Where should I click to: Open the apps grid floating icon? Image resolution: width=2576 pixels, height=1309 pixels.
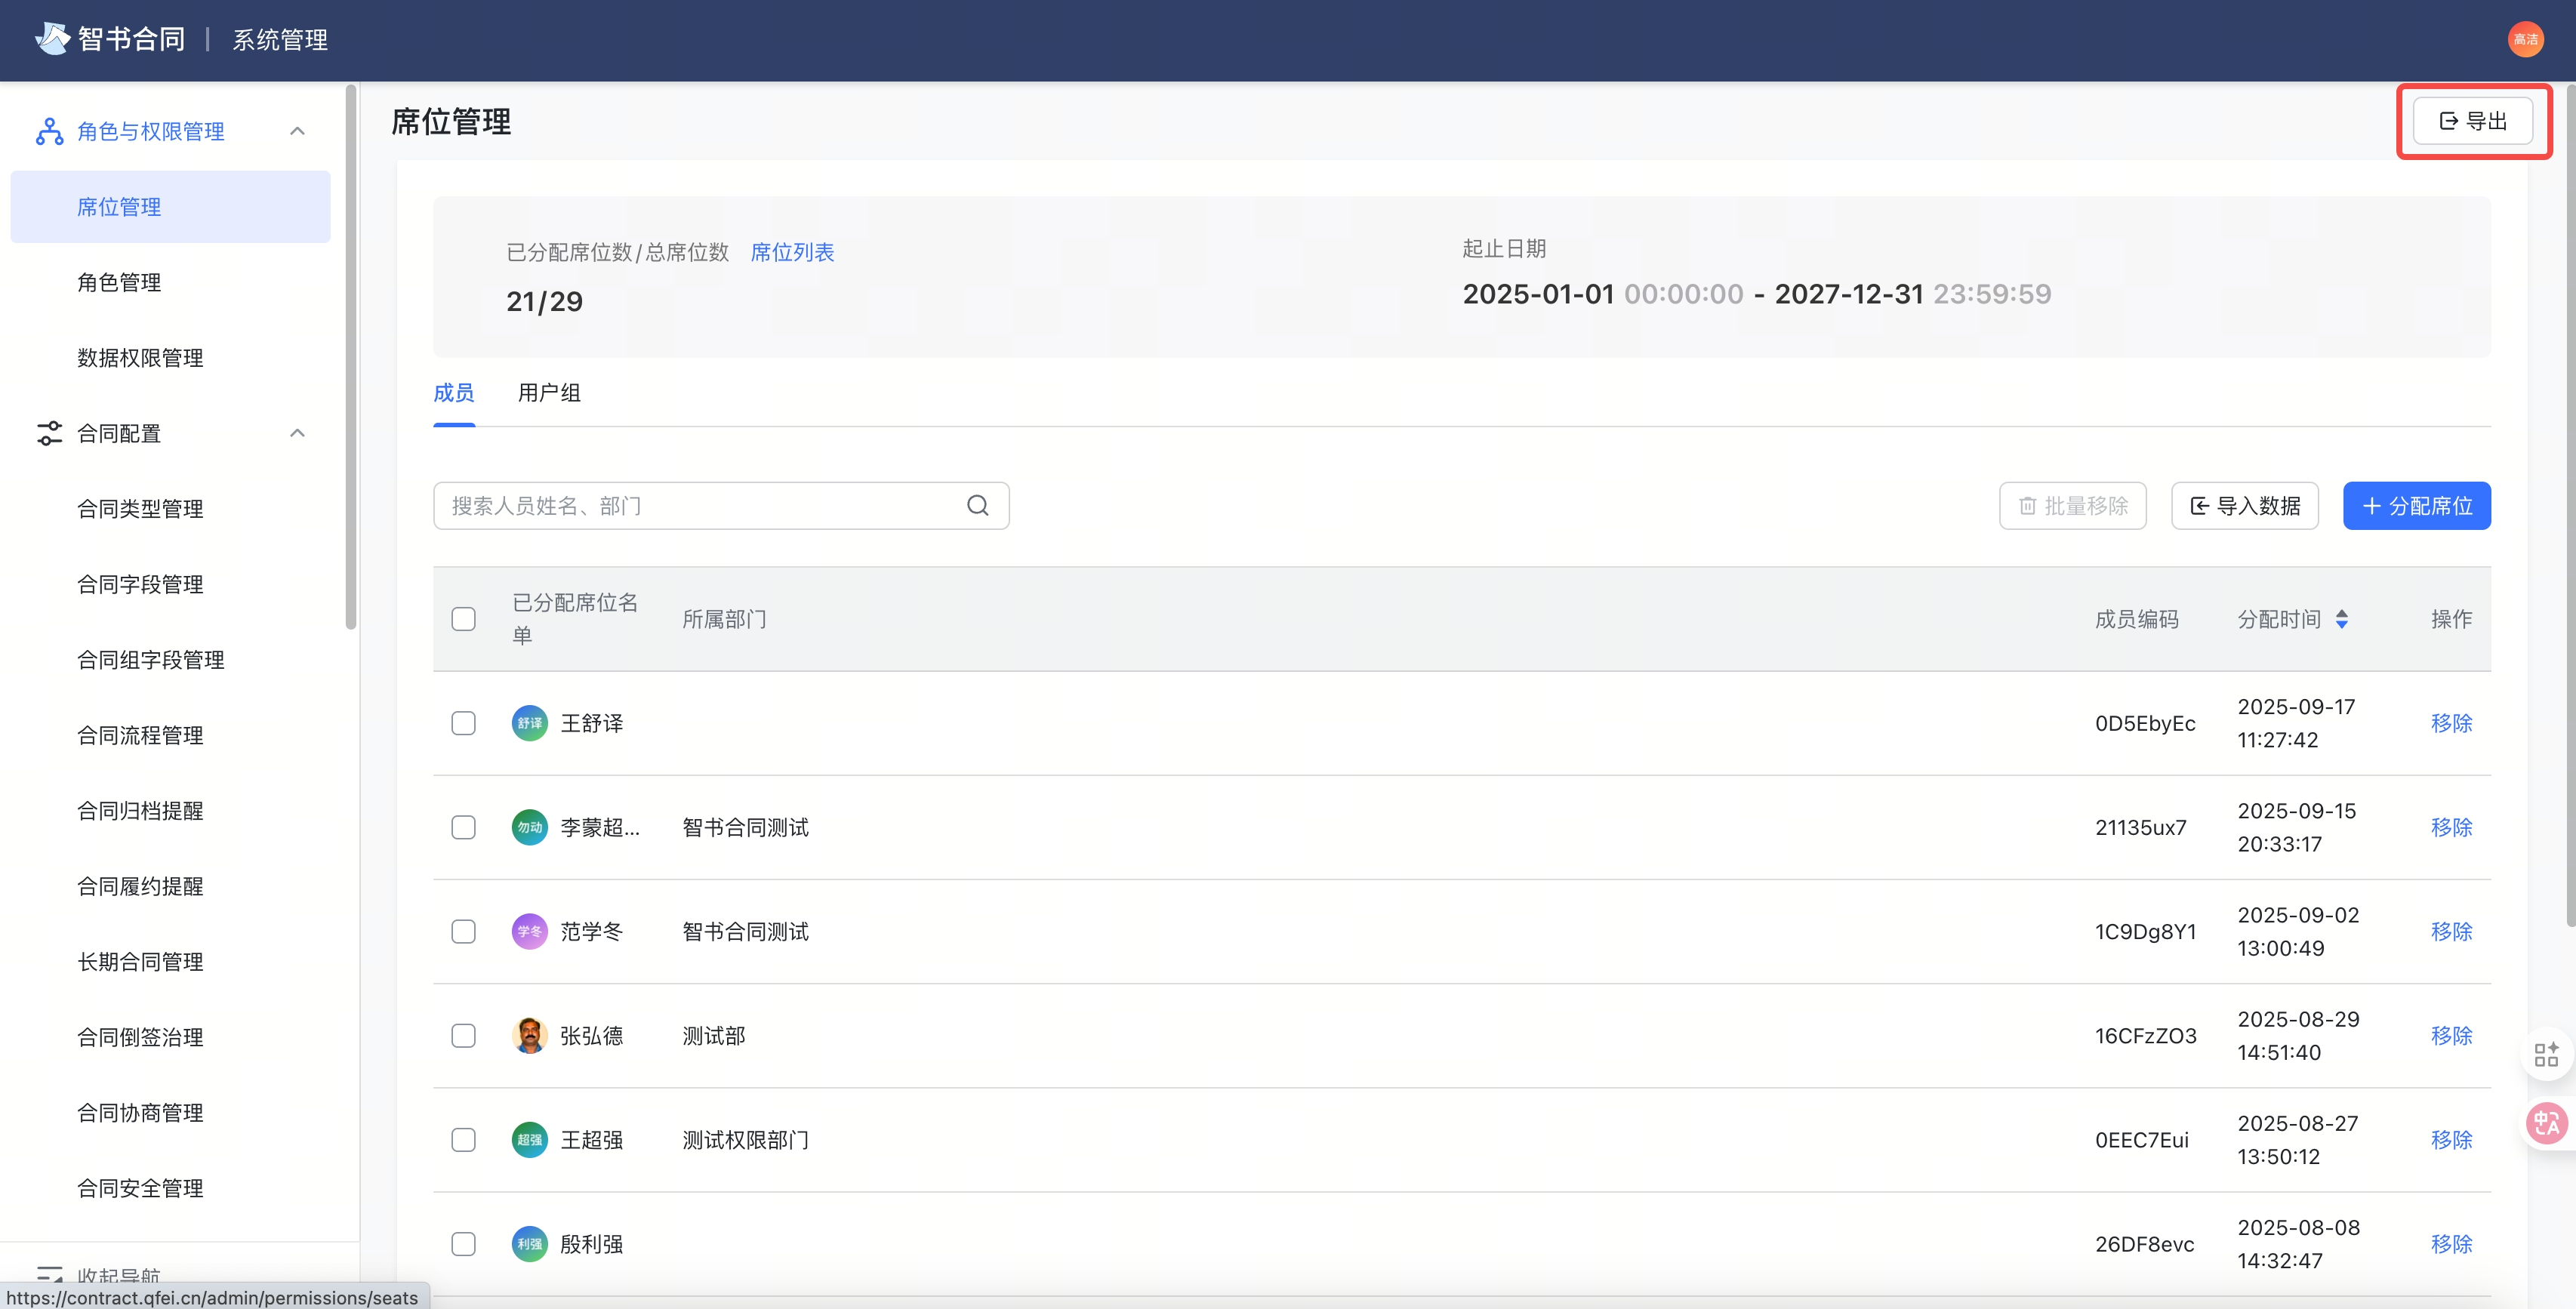pyautogui.click(x=2546, y=1054)
